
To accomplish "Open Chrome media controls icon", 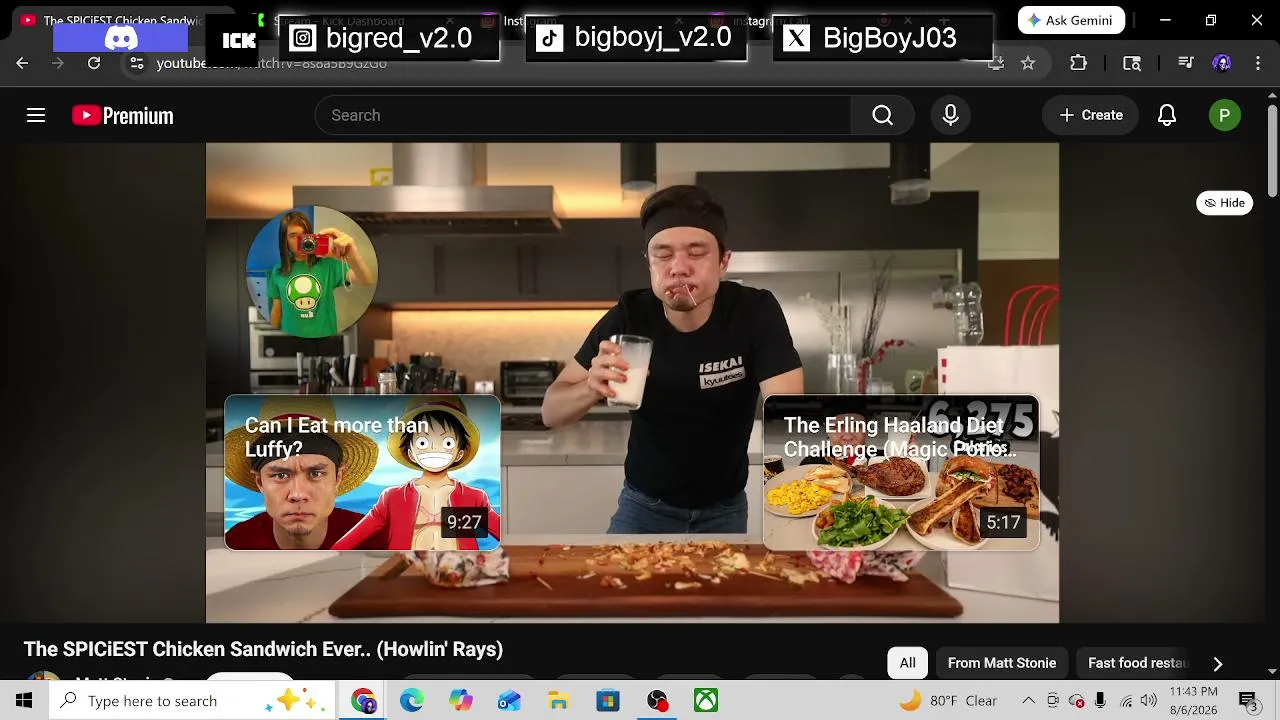I will click(1186, 63).
